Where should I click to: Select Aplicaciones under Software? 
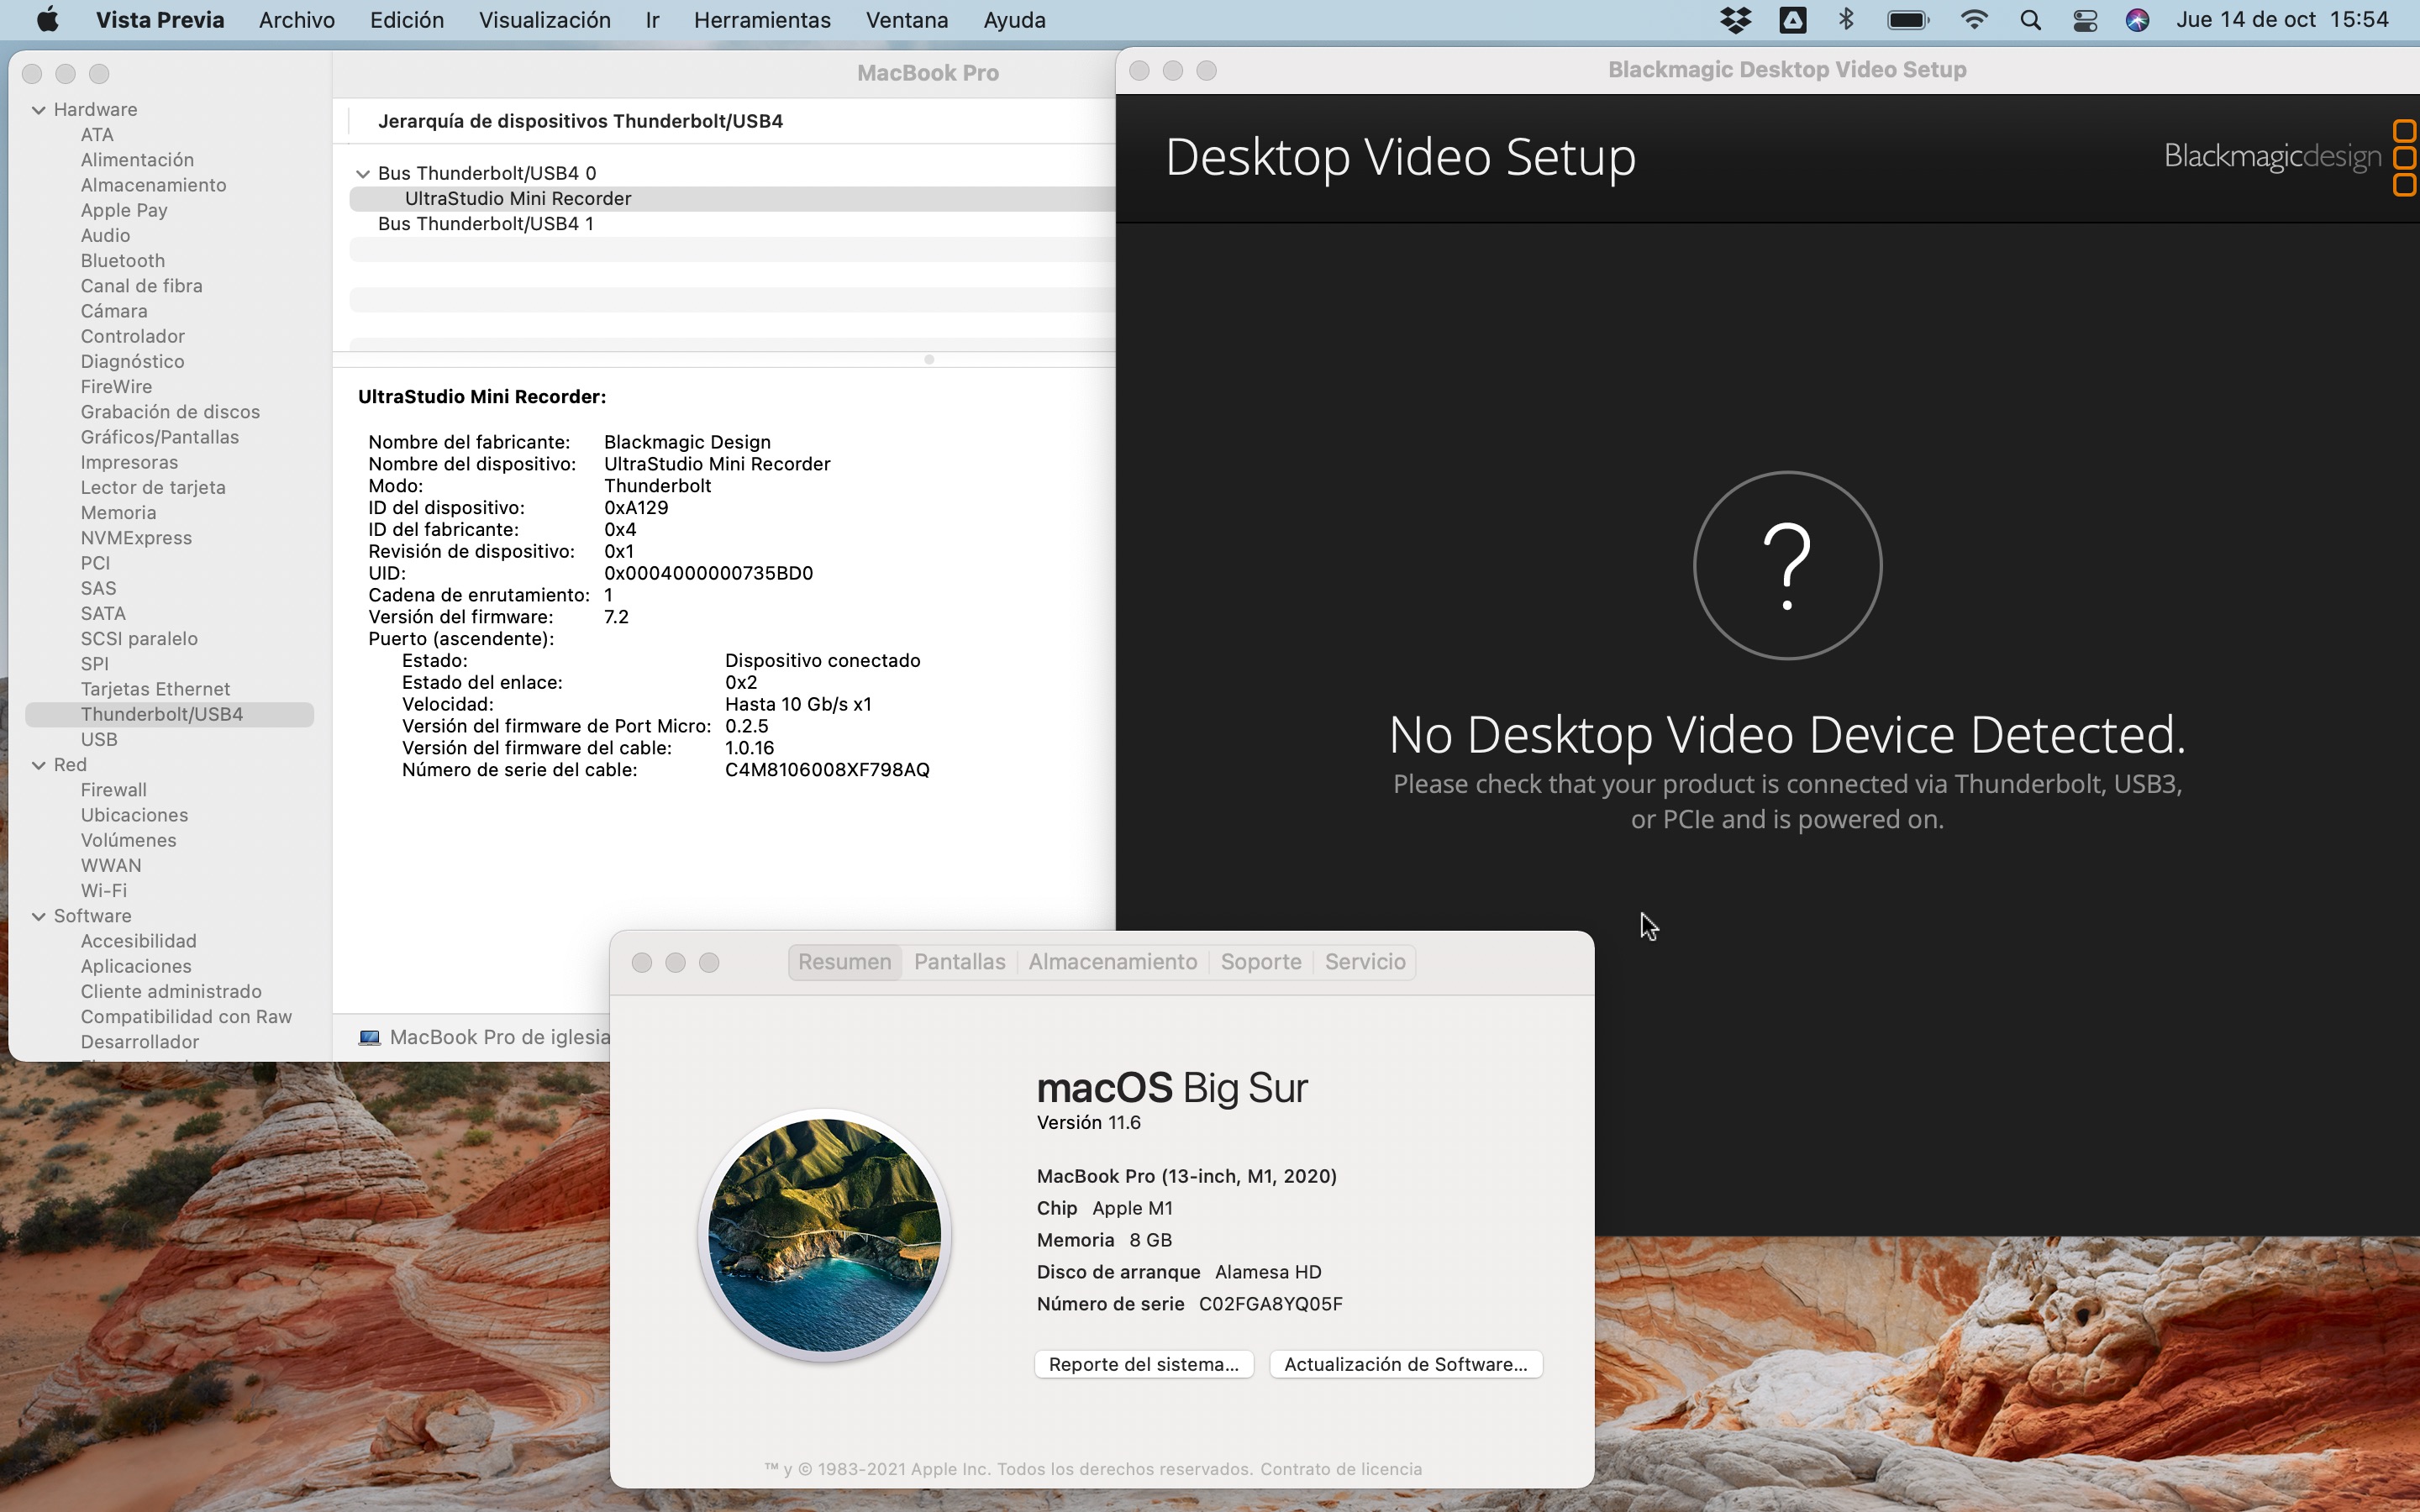136,967
